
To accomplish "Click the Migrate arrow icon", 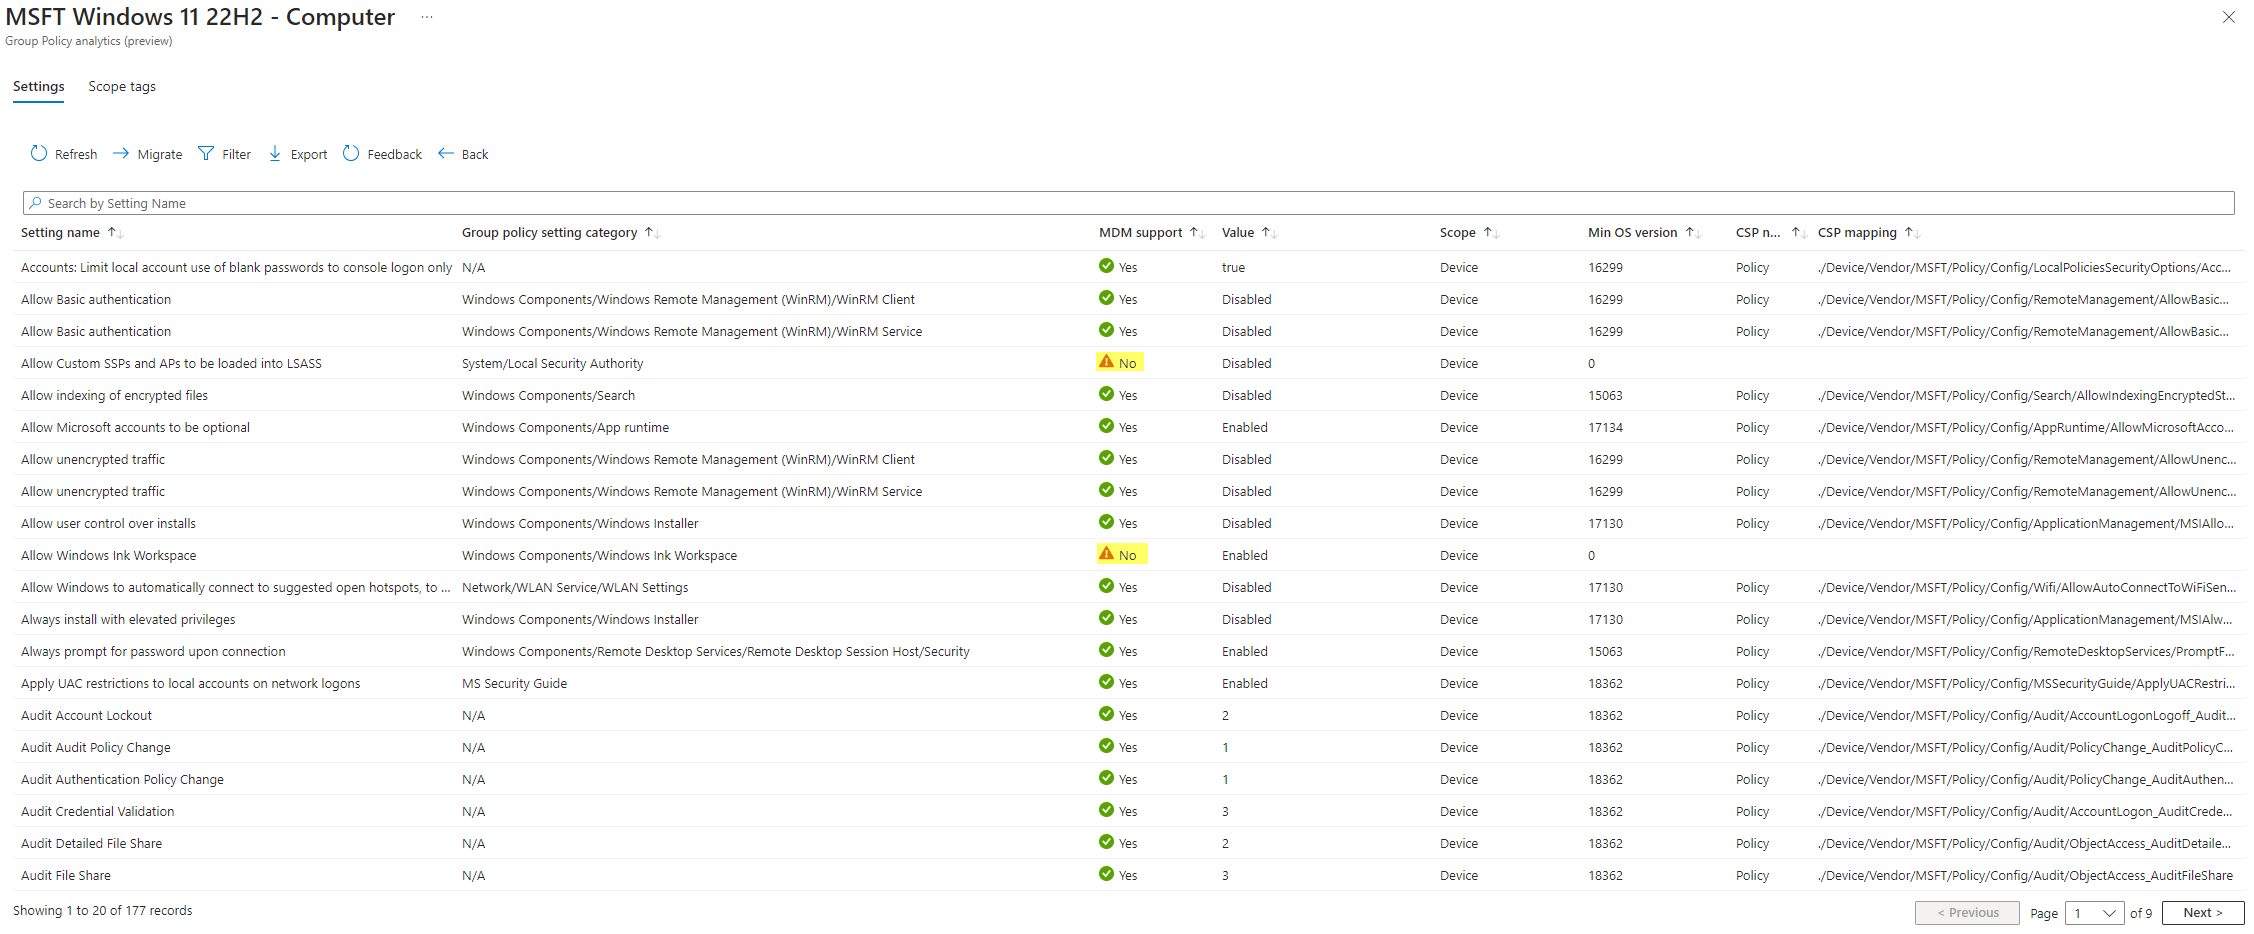I will coord(121,153).
